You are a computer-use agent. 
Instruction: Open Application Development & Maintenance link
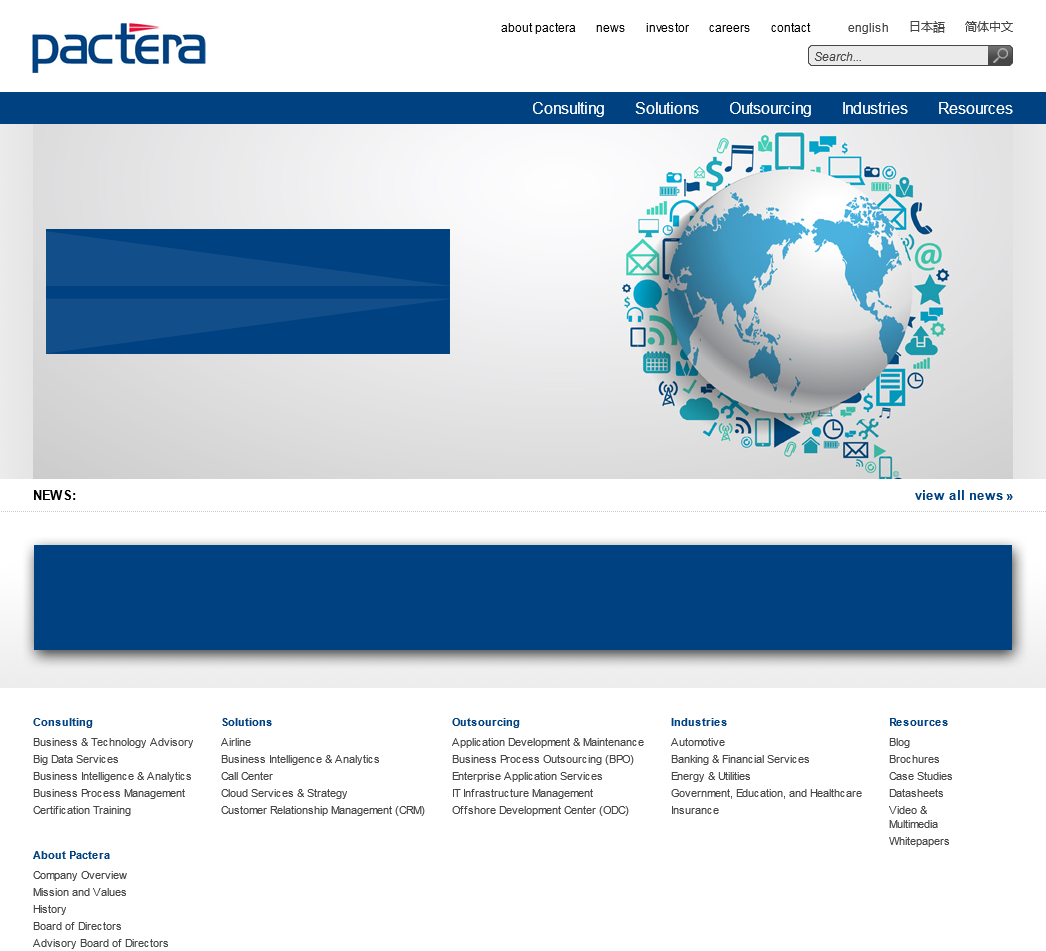547,742
